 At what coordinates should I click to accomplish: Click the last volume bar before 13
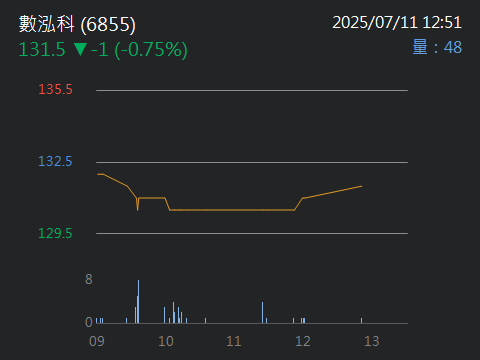[x=361, y=321]
